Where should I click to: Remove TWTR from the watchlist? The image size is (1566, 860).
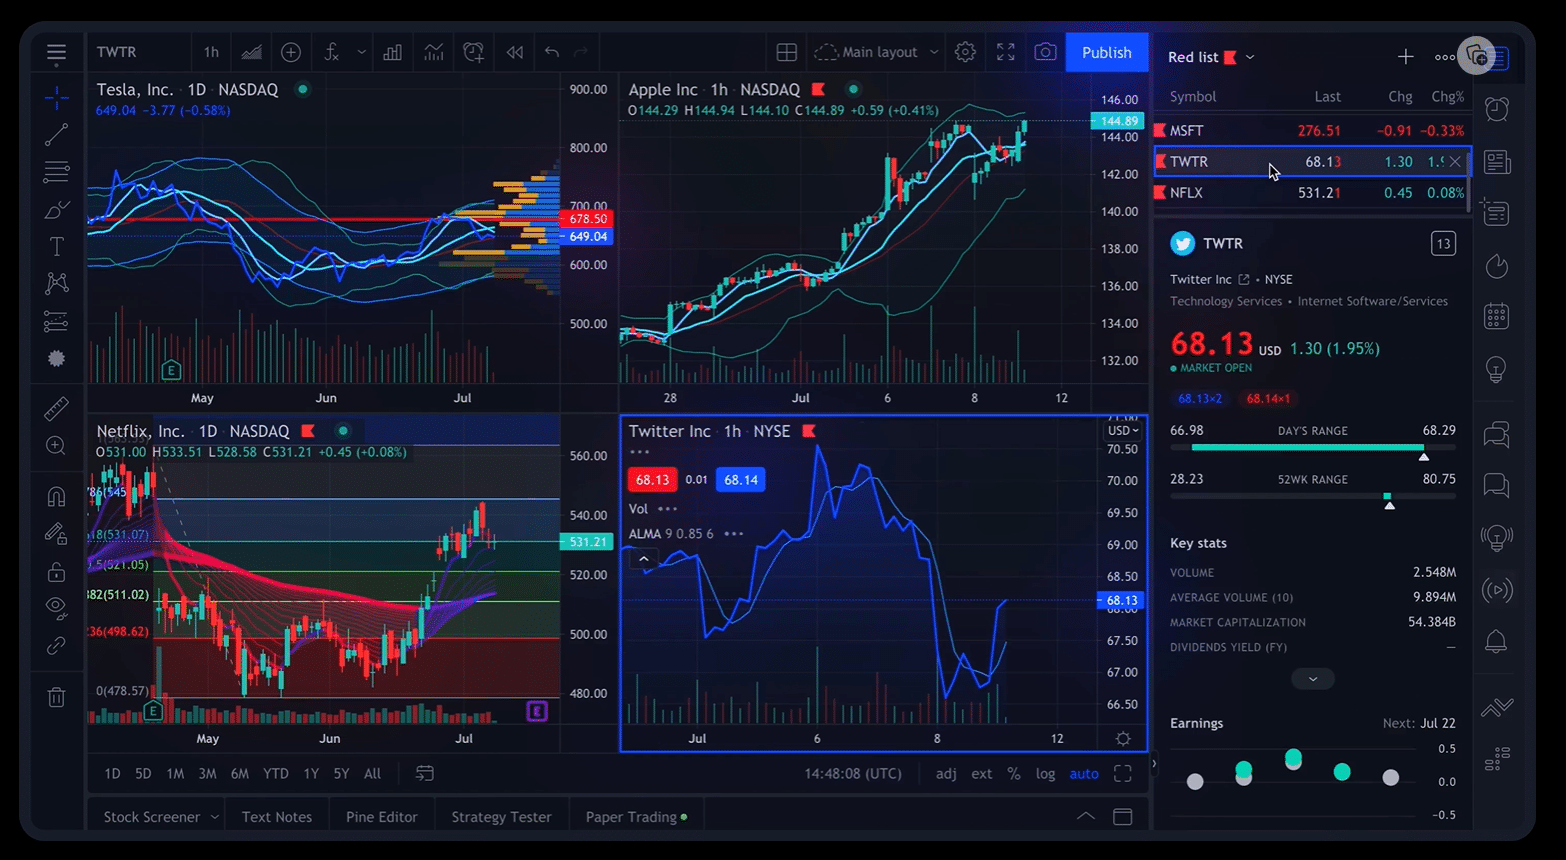pyautogui.click(x=1455, y=161)
